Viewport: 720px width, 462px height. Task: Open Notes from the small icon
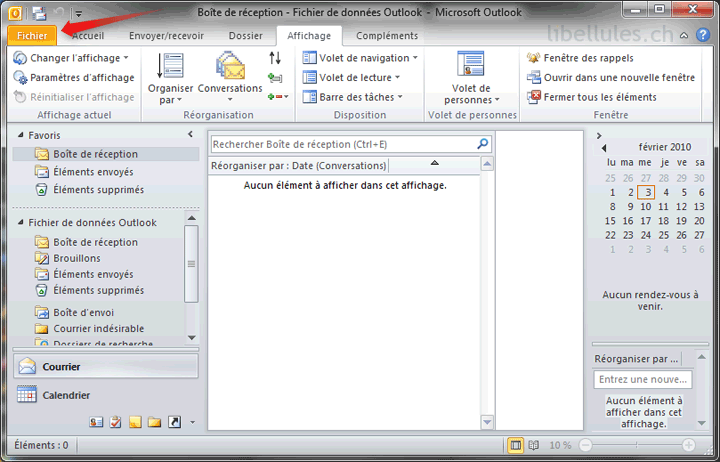click(x=135, y=422)
